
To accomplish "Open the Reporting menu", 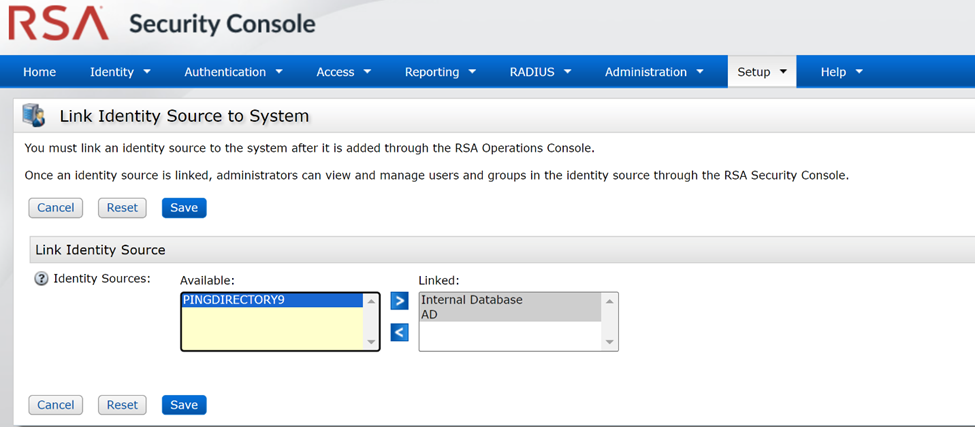I will tap(440, 72).
